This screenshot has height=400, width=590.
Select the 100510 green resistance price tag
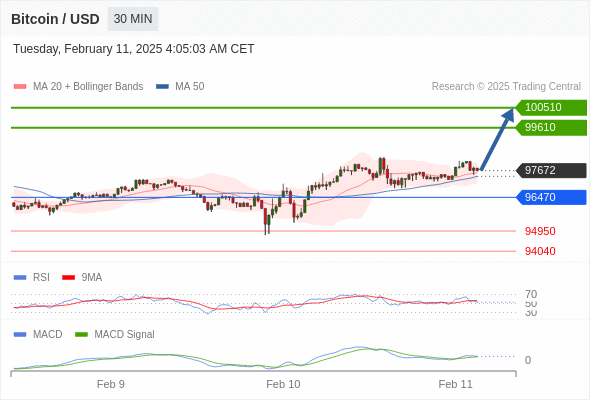(x=551, y=107)
